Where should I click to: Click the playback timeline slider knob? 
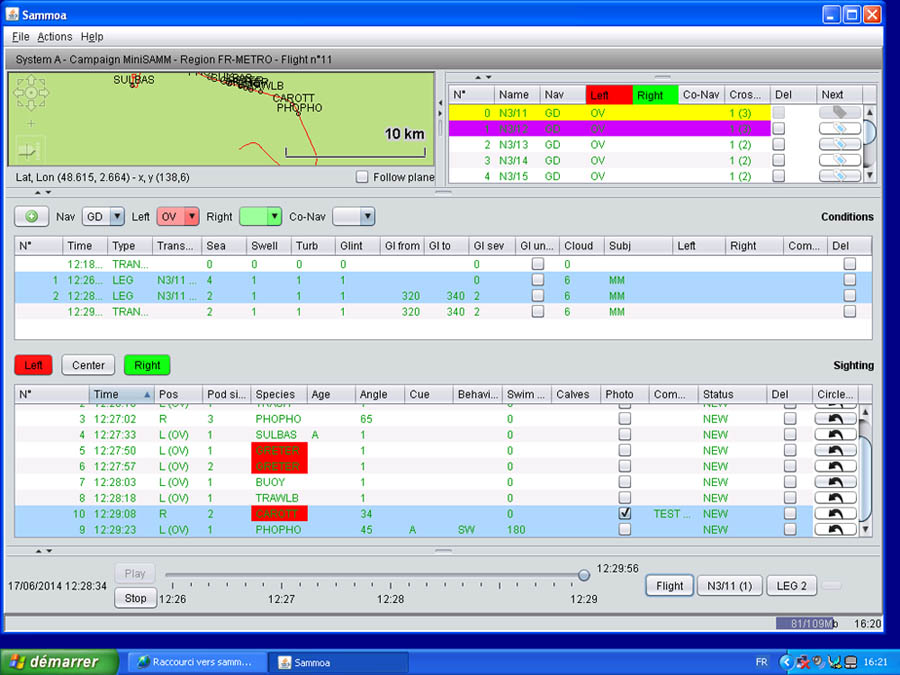click(584, 575)
